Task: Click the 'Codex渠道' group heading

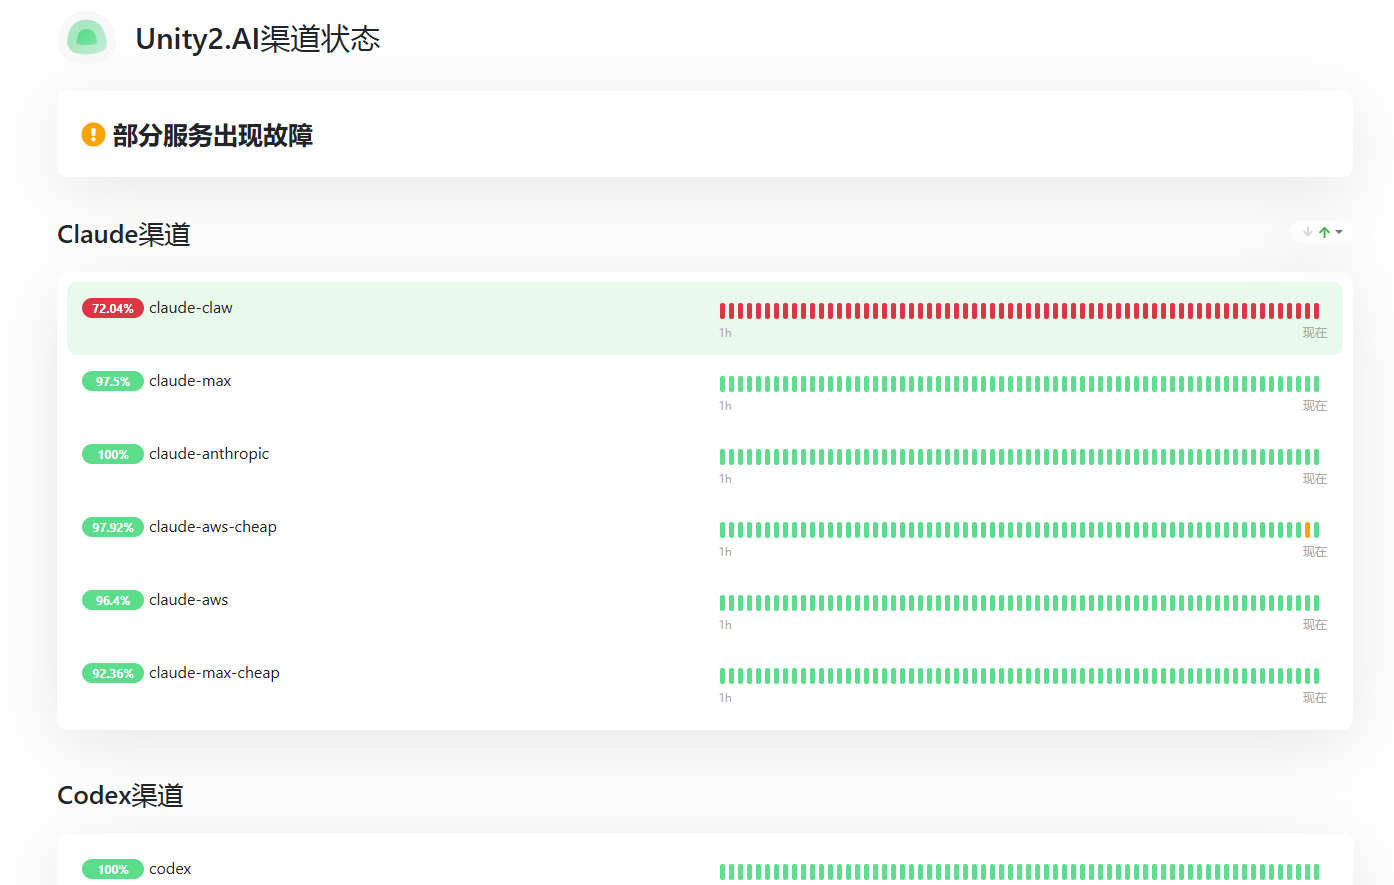Action: (x=120, y=795)
